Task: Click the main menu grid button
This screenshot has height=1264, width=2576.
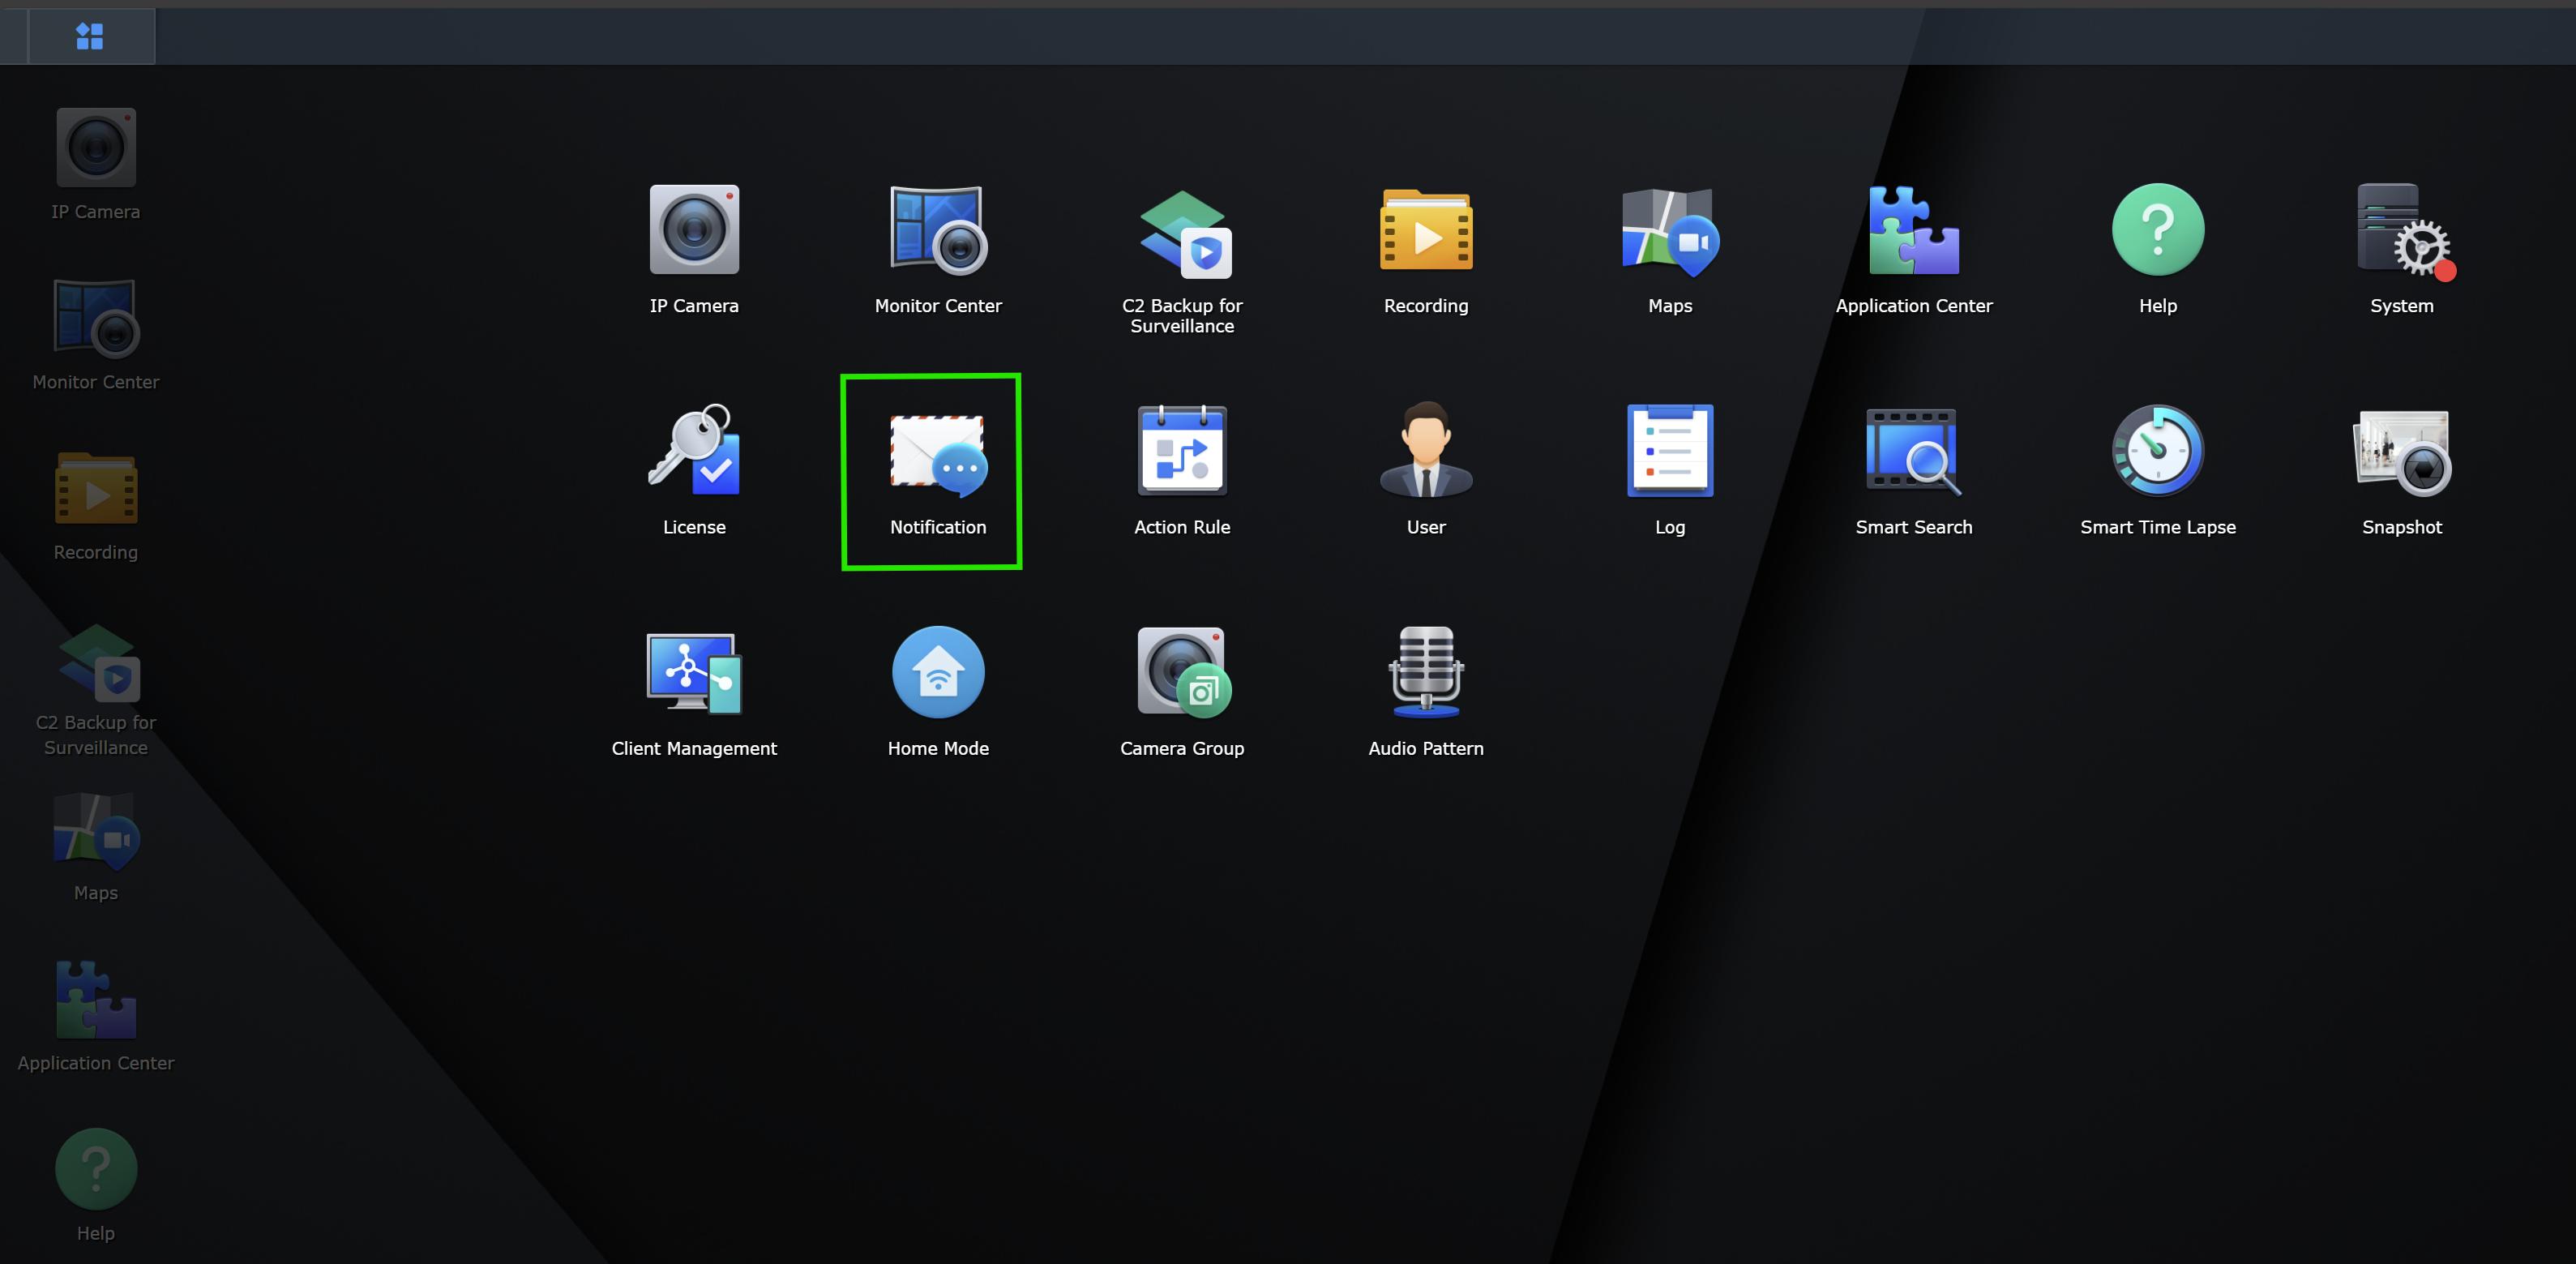Action: point(90,36)
